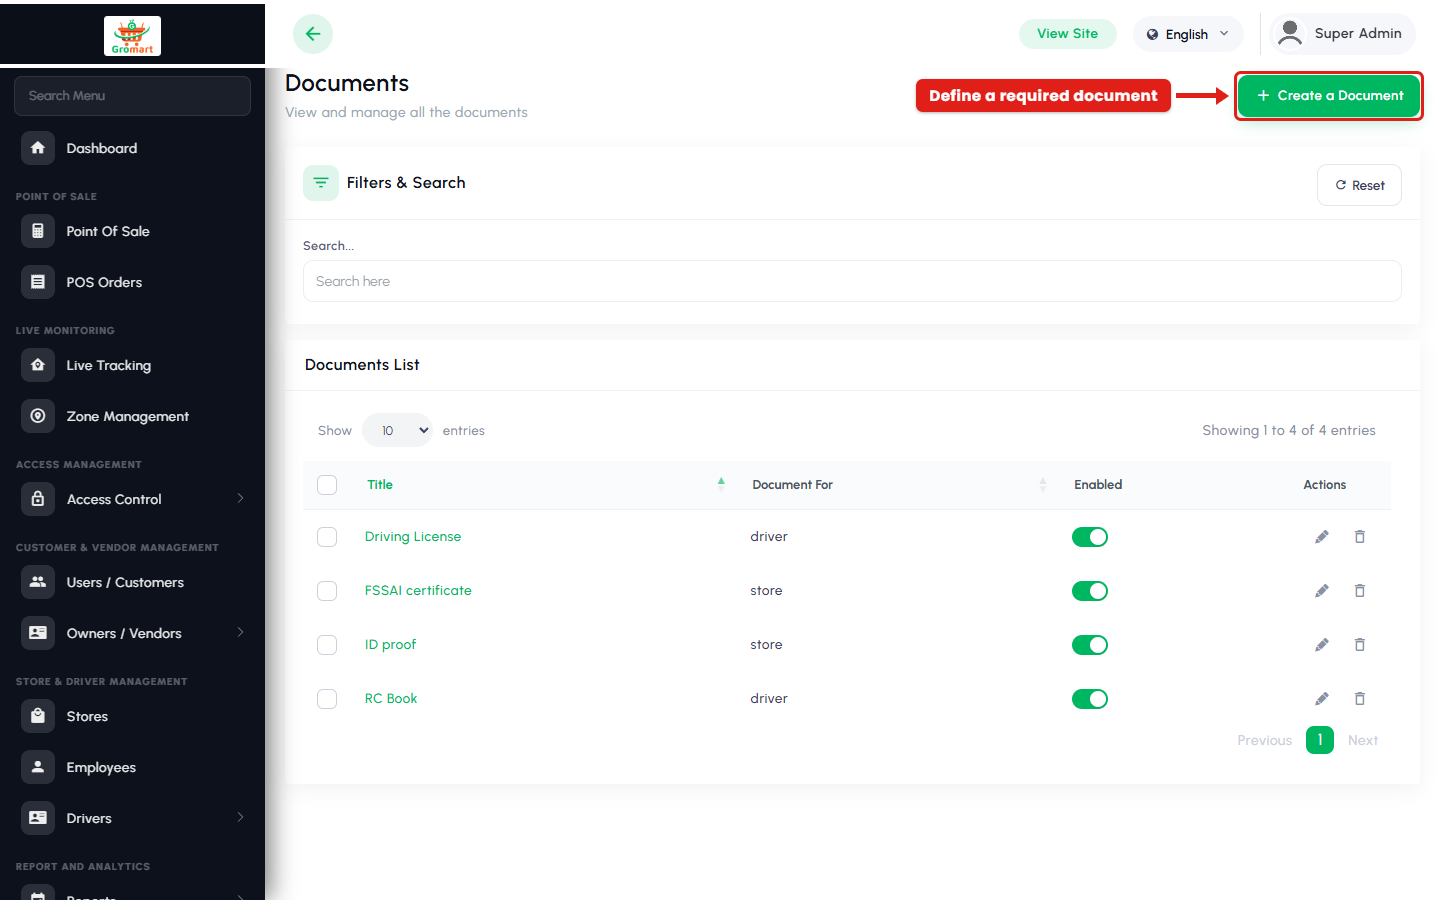Delete the FSSAI certificate entry

[x=1360, y=591]
